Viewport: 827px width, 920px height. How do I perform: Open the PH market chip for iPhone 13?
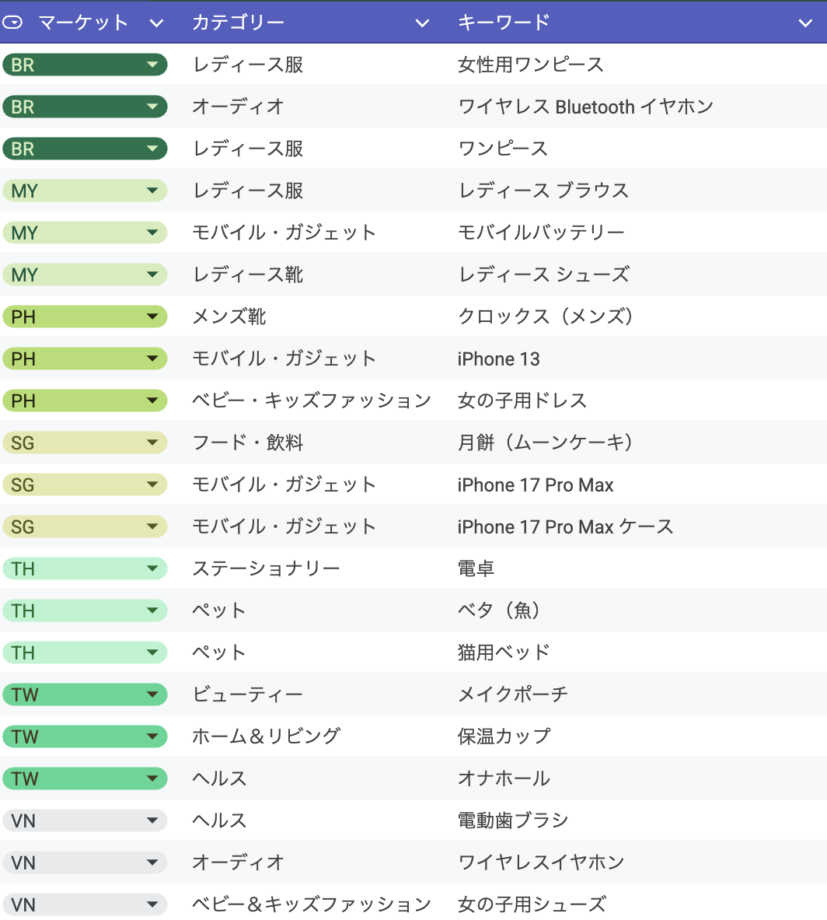coord(84,359)
